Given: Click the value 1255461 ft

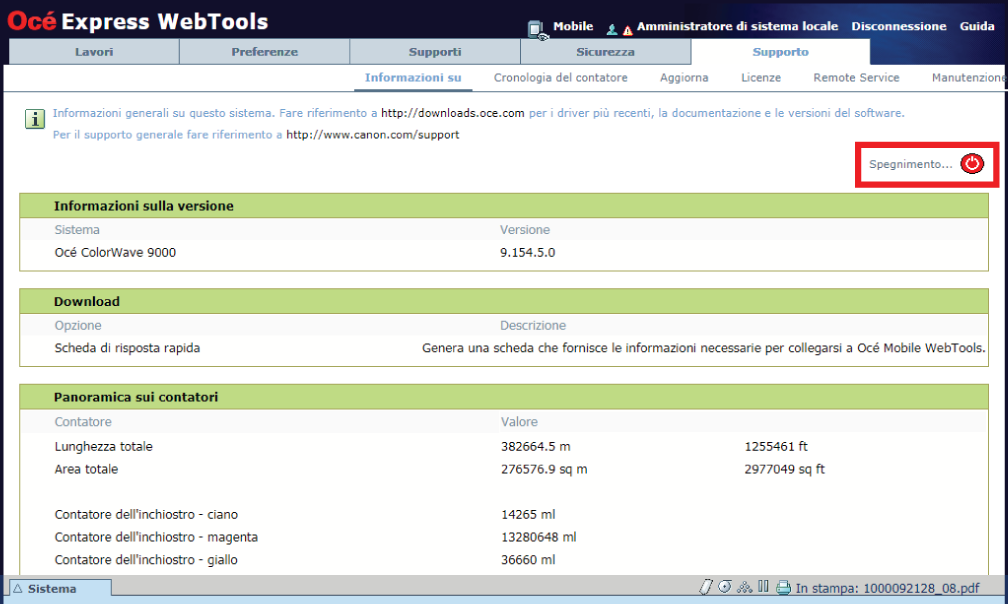Looking at the screenshot, I should click(776, 447).
